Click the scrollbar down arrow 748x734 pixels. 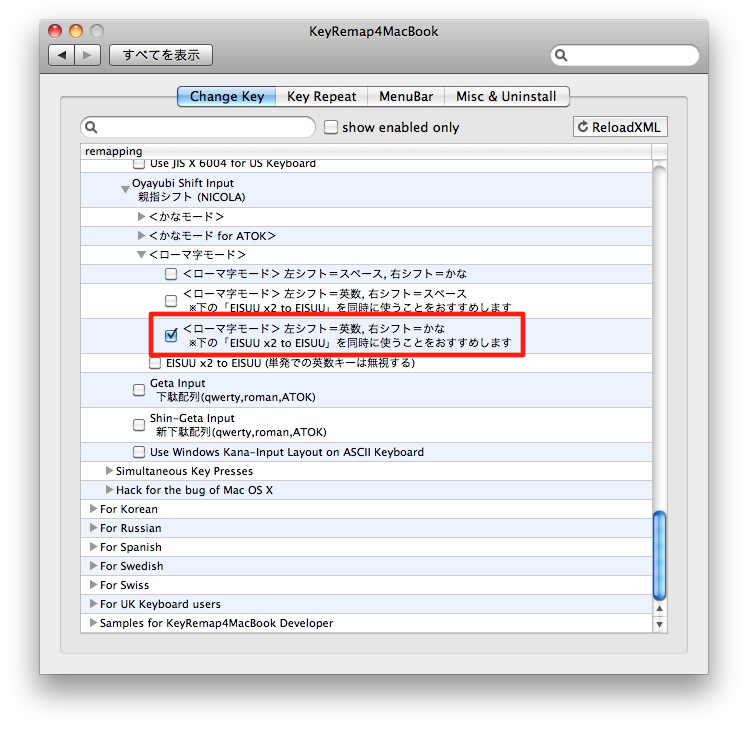pos(658,623)
